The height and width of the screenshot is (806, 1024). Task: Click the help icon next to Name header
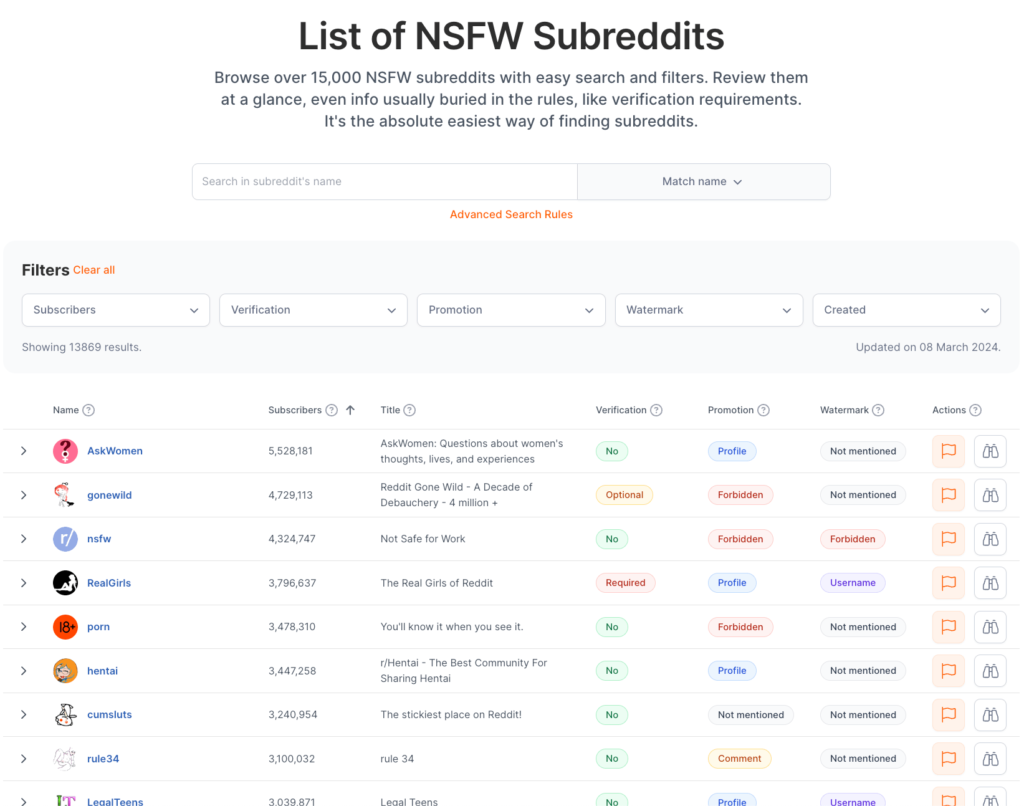click(89, 410)
